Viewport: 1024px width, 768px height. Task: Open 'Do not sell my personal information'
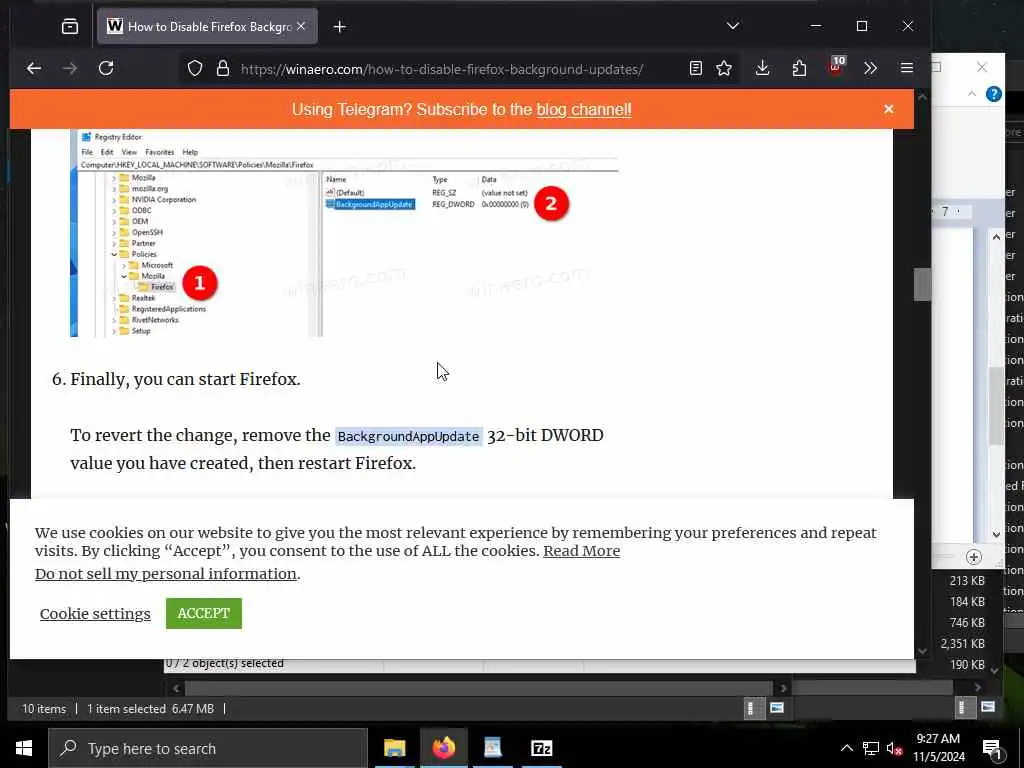[166, 573]
